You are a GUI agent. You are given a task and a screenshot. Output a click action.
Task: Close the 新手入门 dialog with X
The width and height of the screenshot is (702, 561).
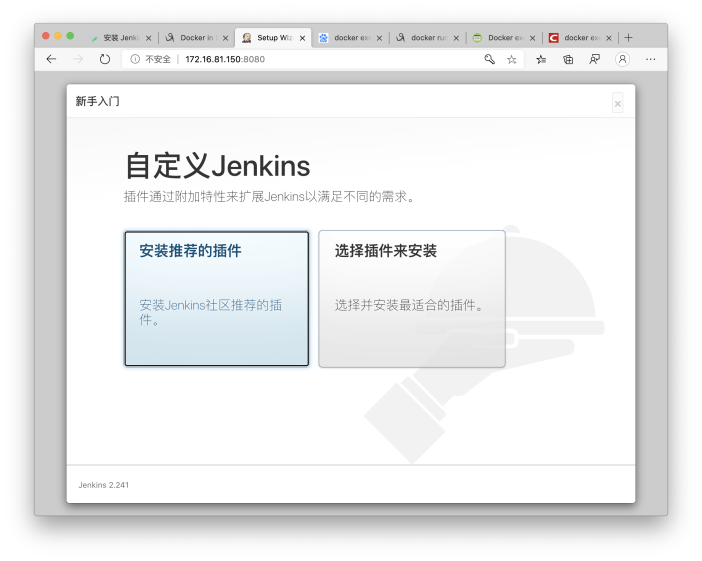click(618, 103)
